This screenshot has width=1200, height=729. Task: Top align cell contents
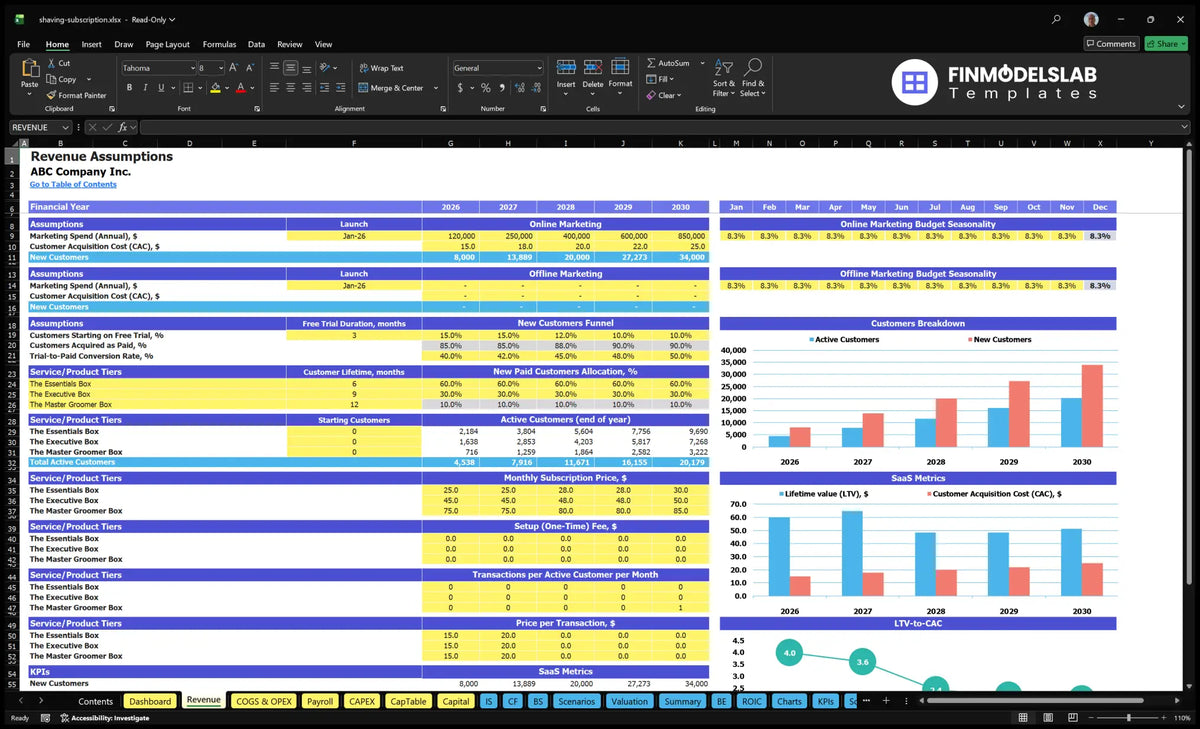pyautogui.click(x=275, y=68)
